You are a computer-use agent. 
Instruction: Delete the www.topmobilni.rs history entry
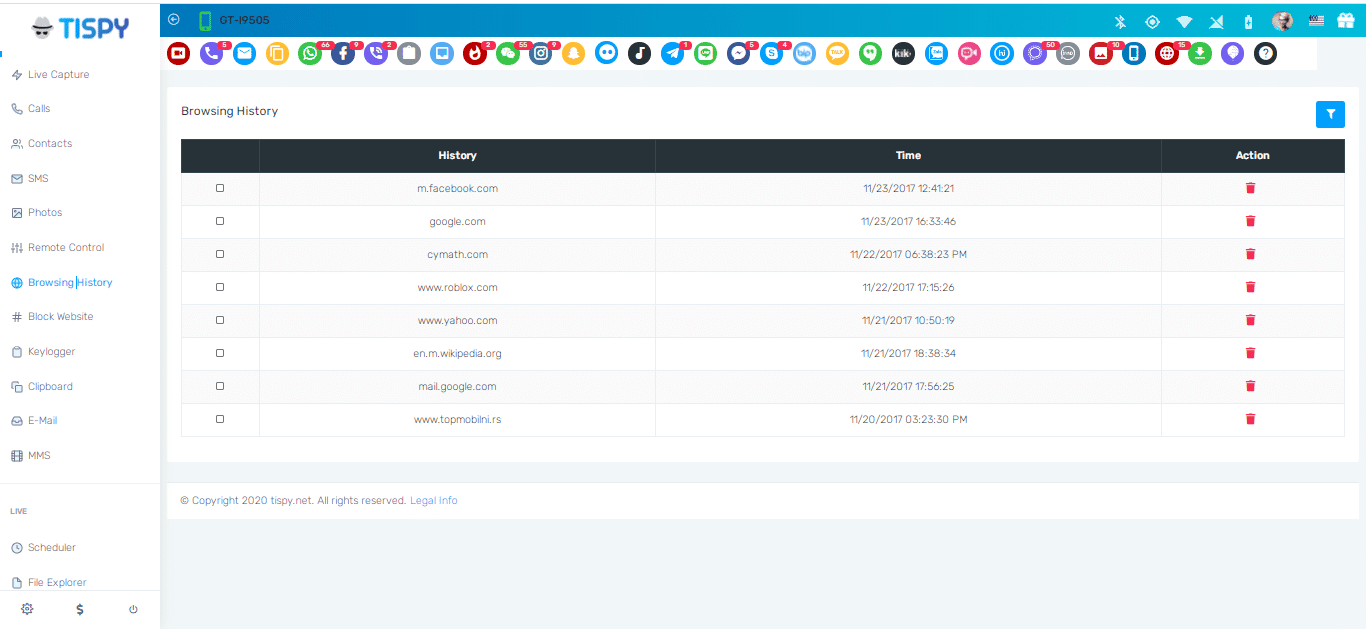click(x=1250, y=419)
